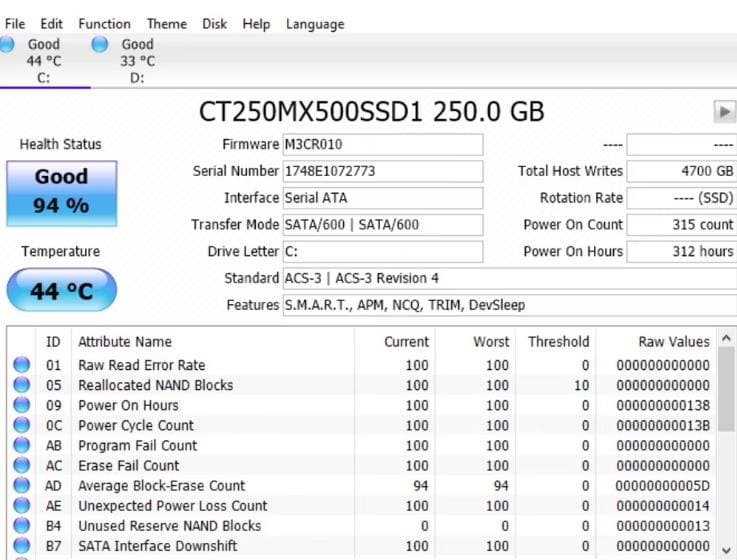The image size is (737, 560).
Task: Click the Raw Values column header
Action: [x=656, y=342]
